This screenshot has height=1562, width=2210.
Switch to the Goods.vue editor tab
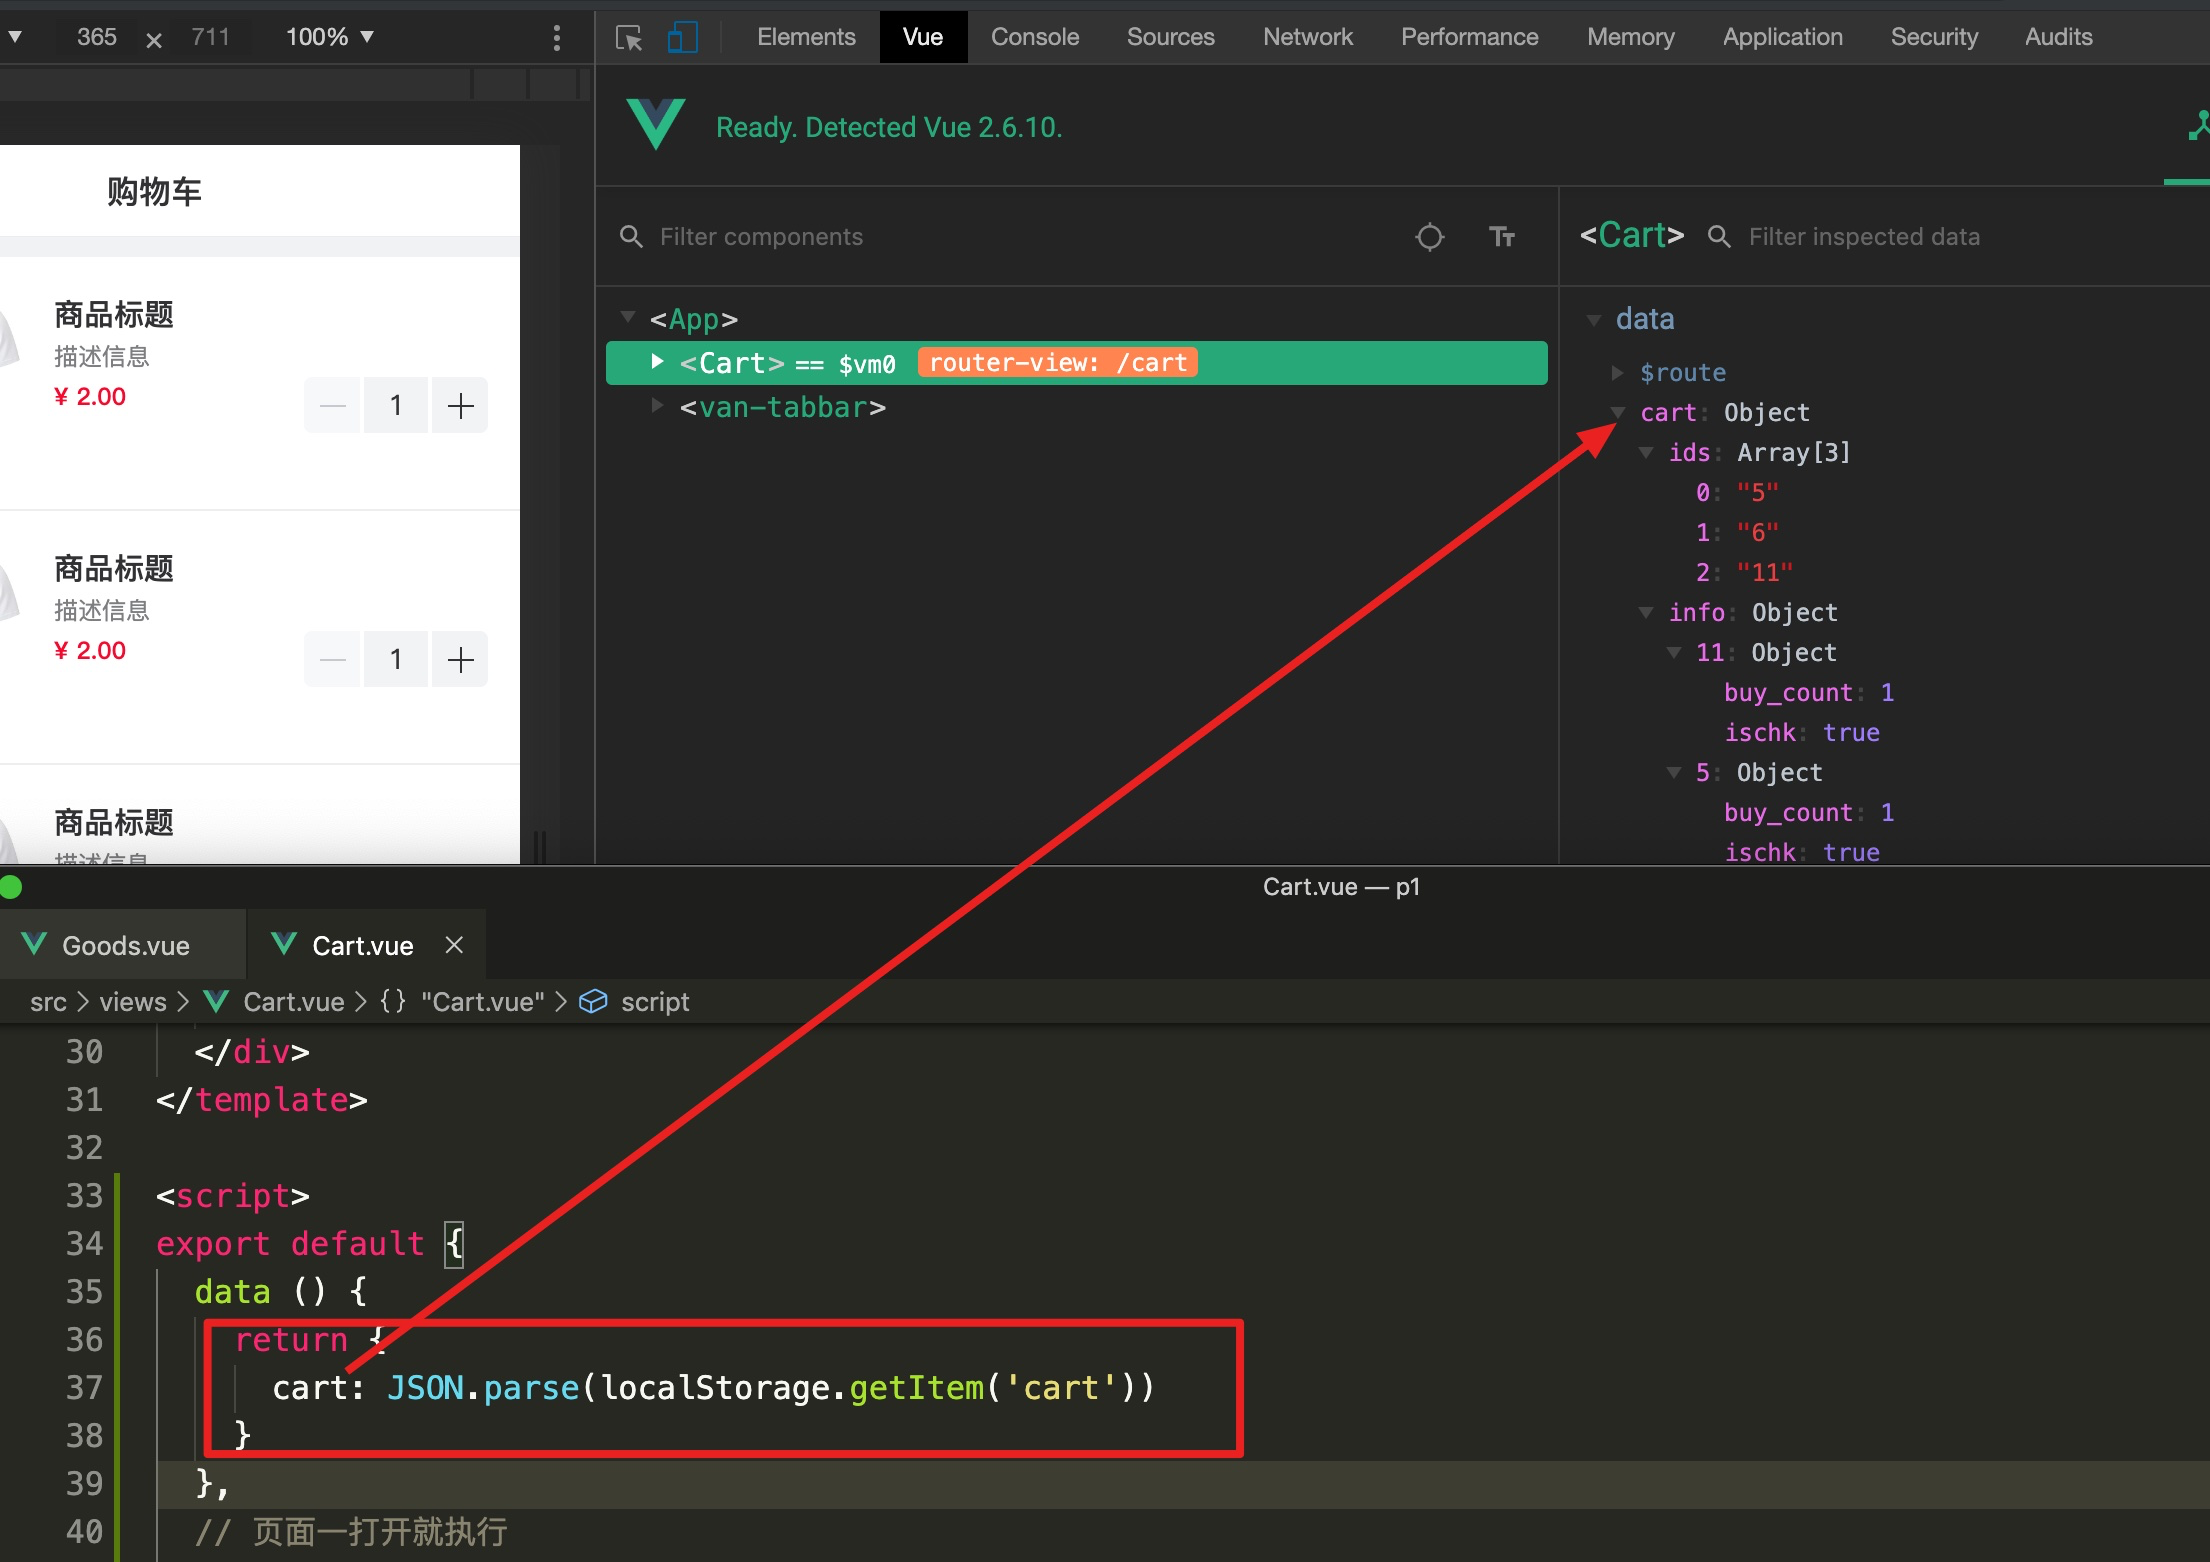123,944
